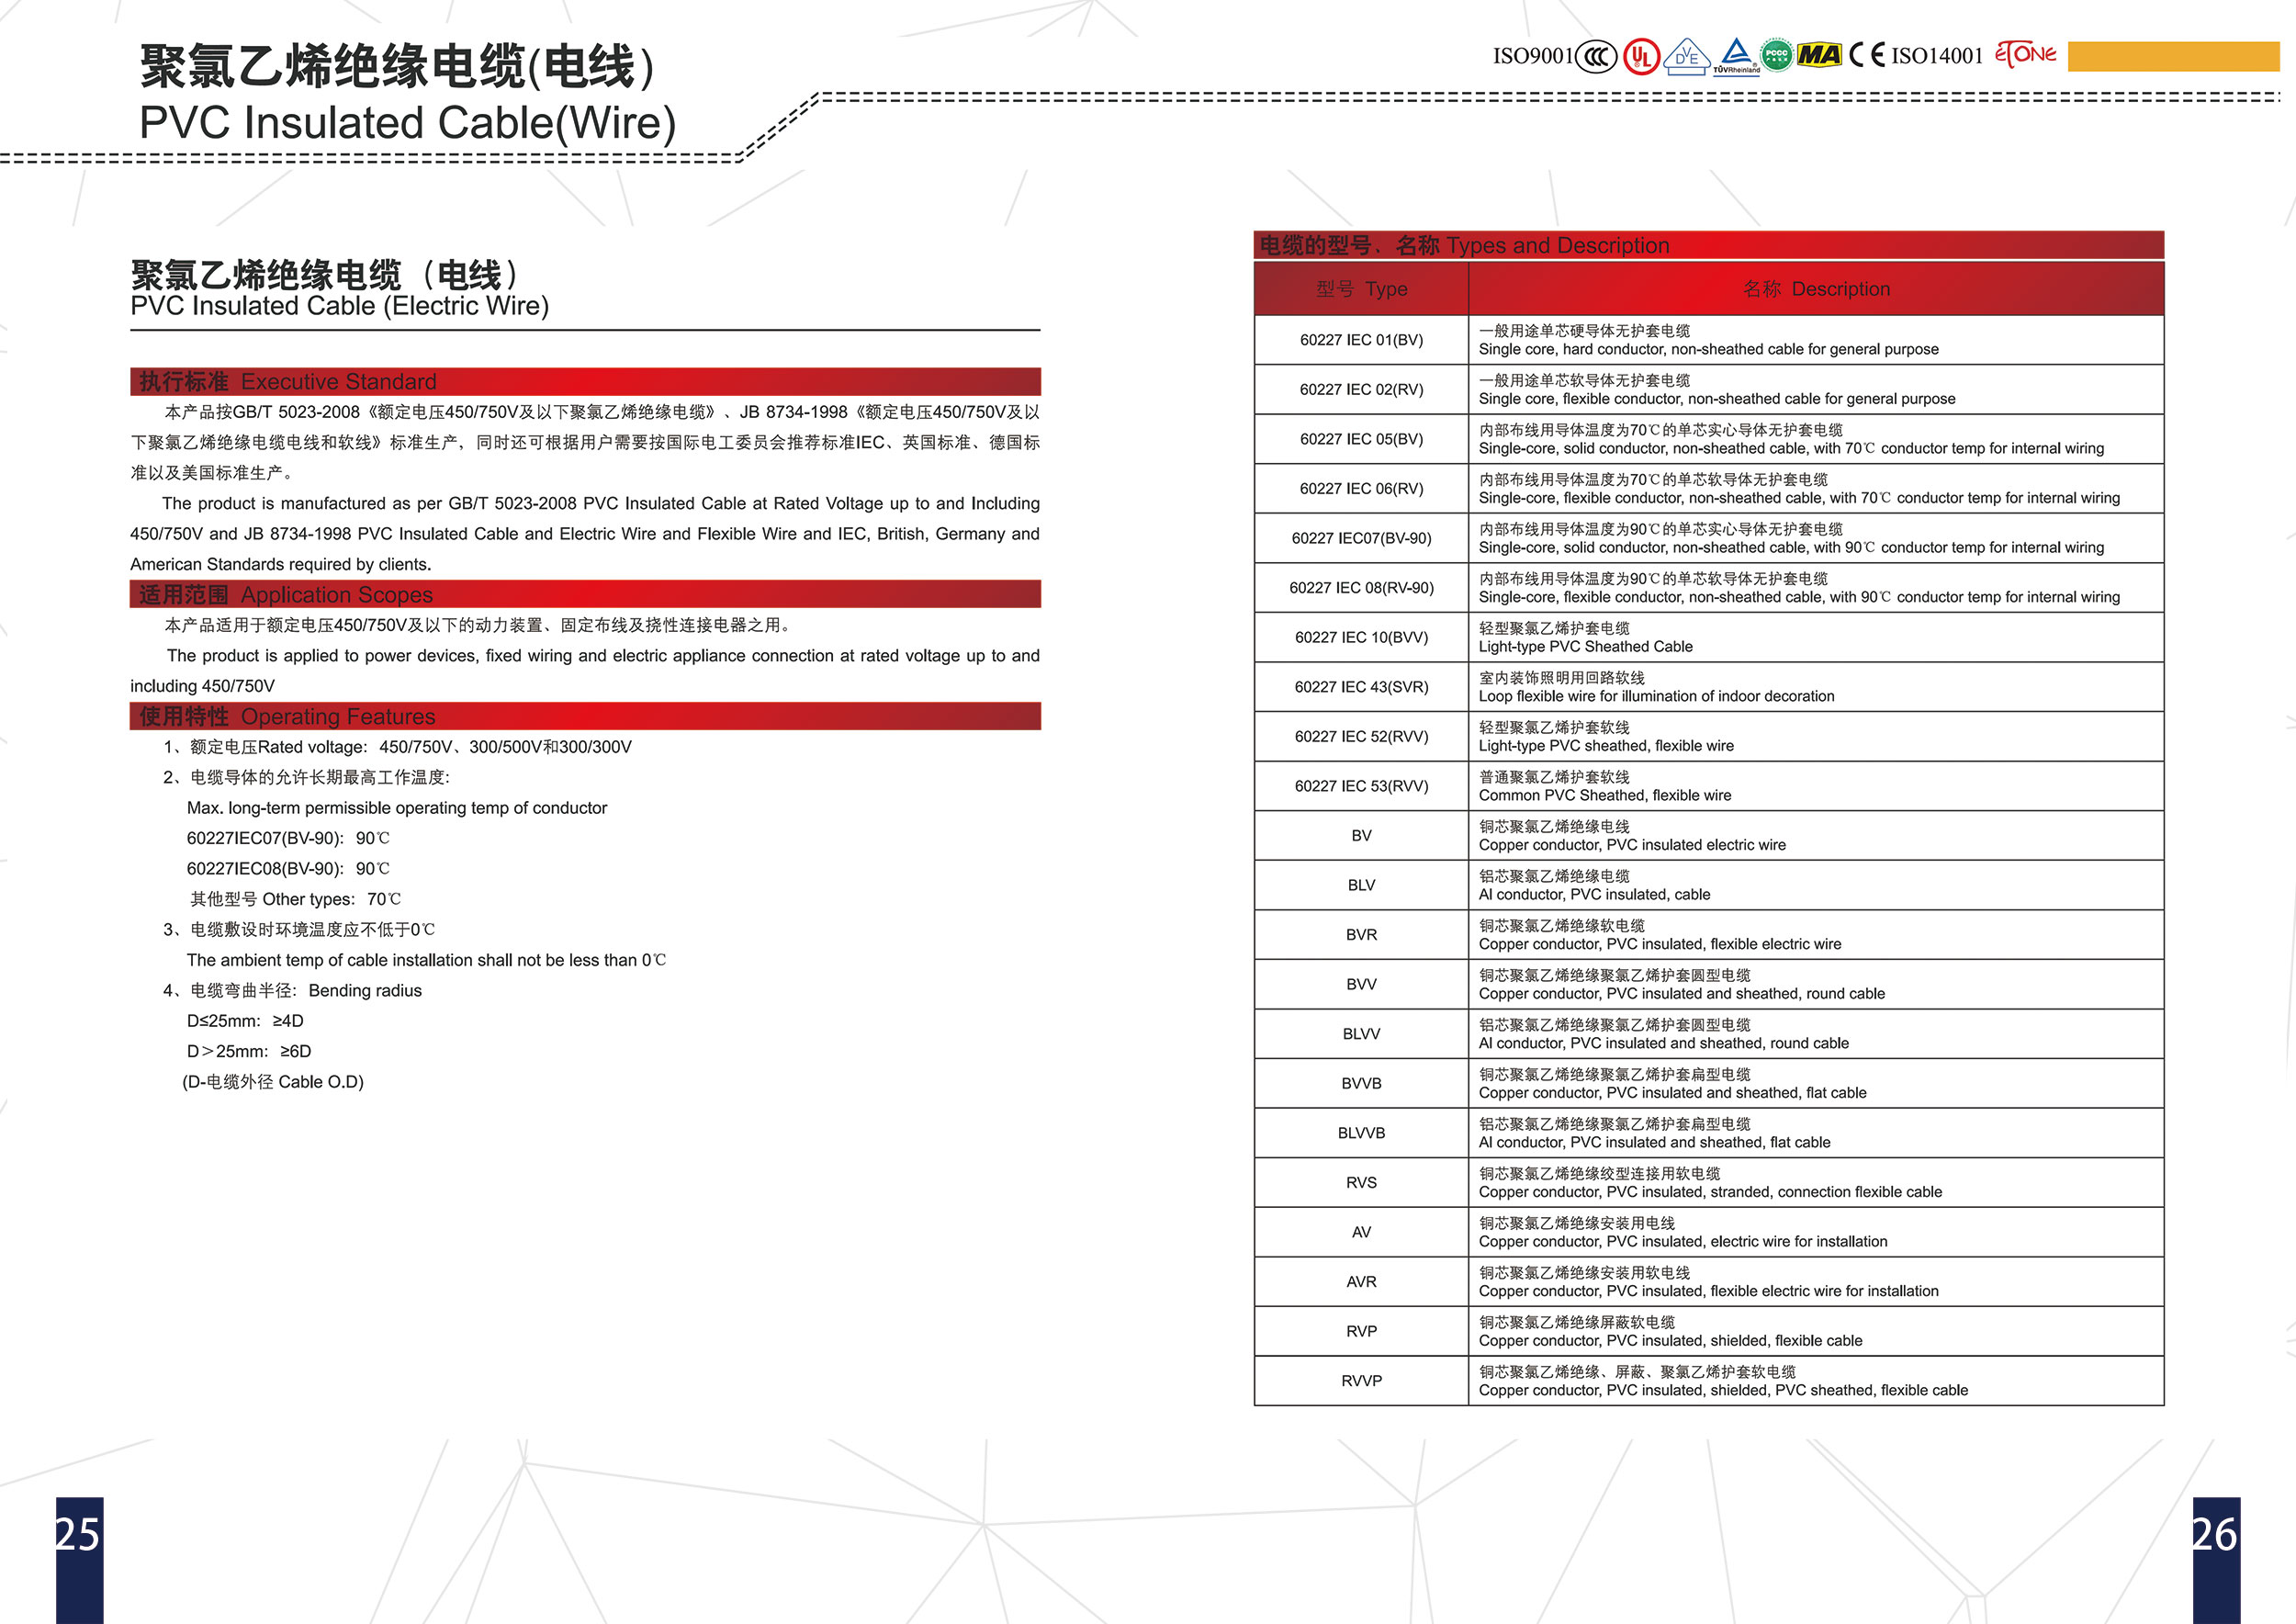Click the "Operating Features" section header
The image size is (2296, 1624).
click(585, 717)
